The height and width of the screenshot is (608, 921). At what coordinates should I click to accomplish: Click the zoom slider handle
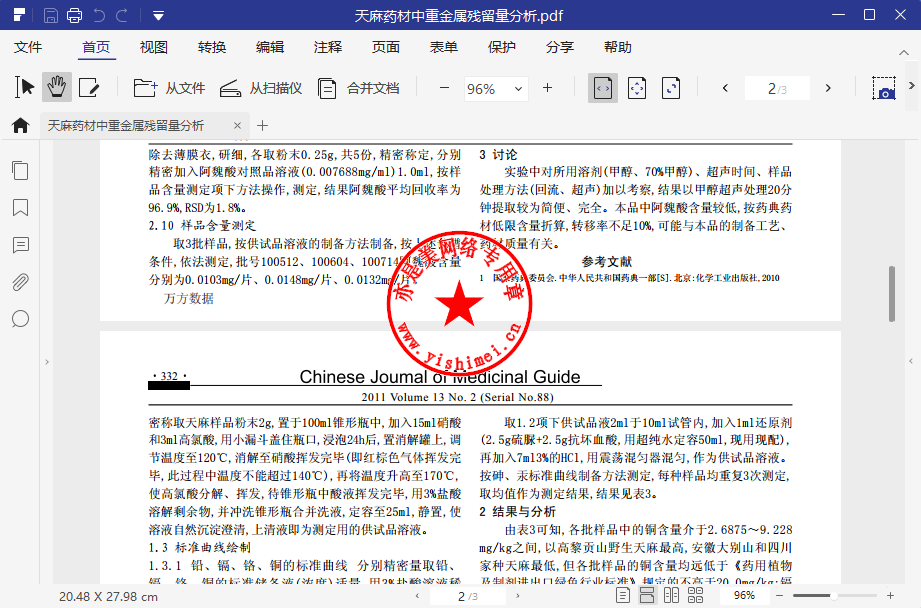tap(833, 596)
